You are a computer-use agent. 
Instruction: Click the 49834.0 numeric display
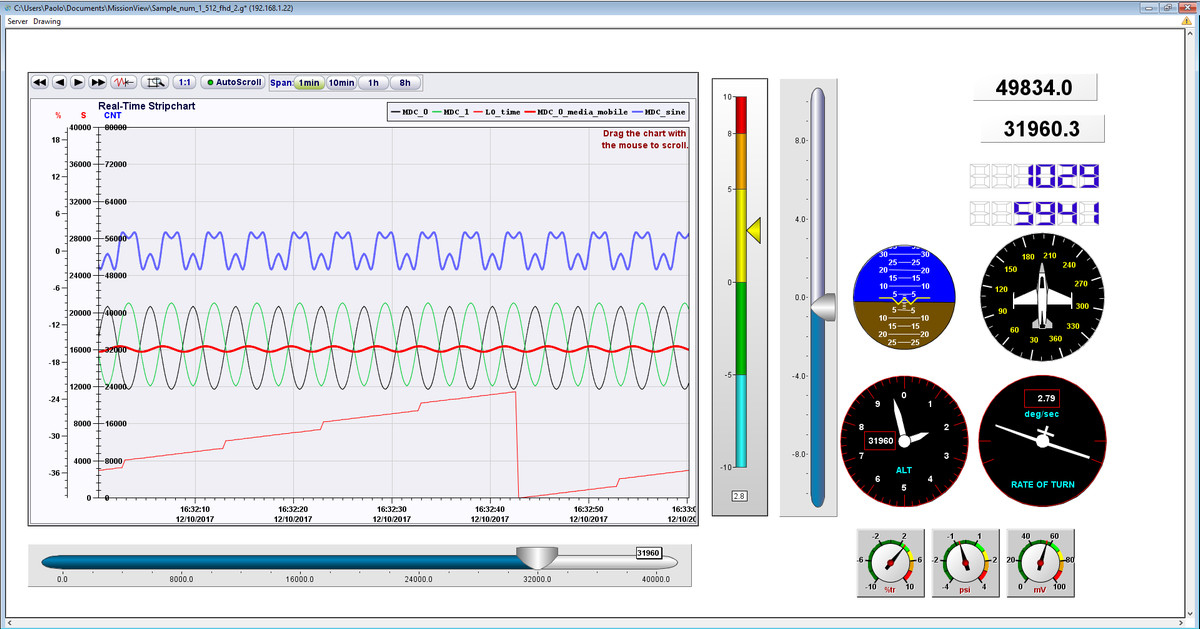tap(1035, 88)
